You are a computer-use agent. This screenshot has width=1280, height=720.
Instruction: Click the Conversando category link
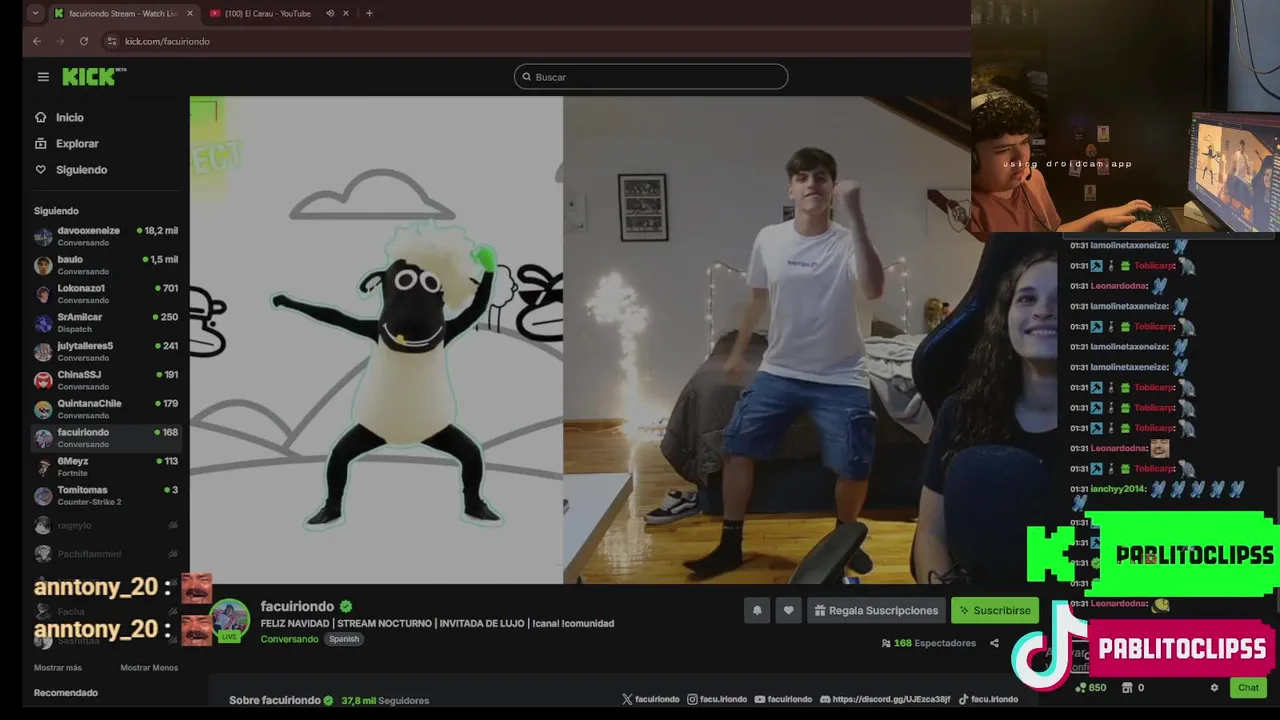289,639
